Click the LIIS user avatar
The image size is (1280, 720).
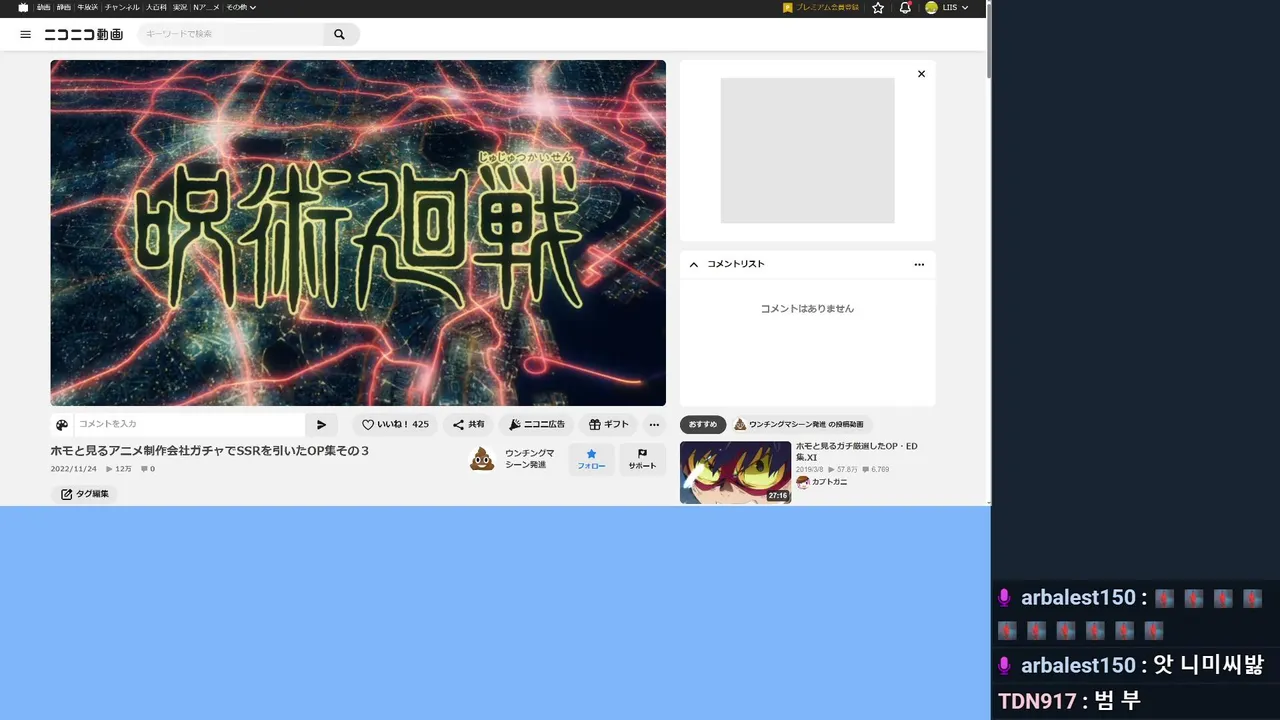[x=931, y=7]
